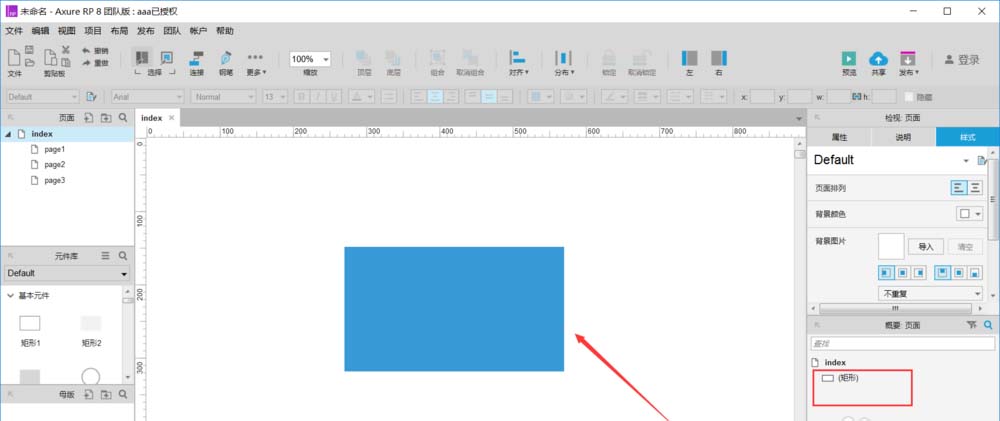
Task: Click the x coordinate input field
Action: tap(762, 97)
